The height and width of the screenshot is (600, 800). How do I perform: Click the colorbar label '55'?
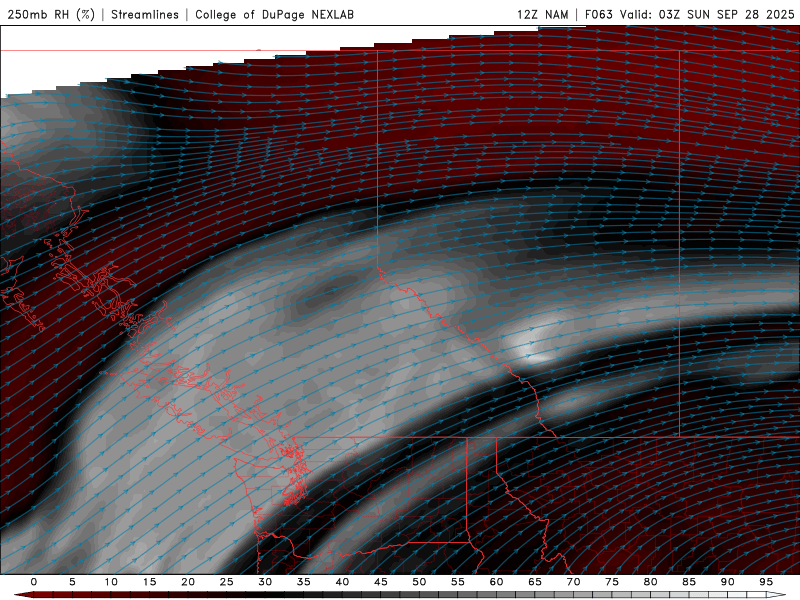458,582
